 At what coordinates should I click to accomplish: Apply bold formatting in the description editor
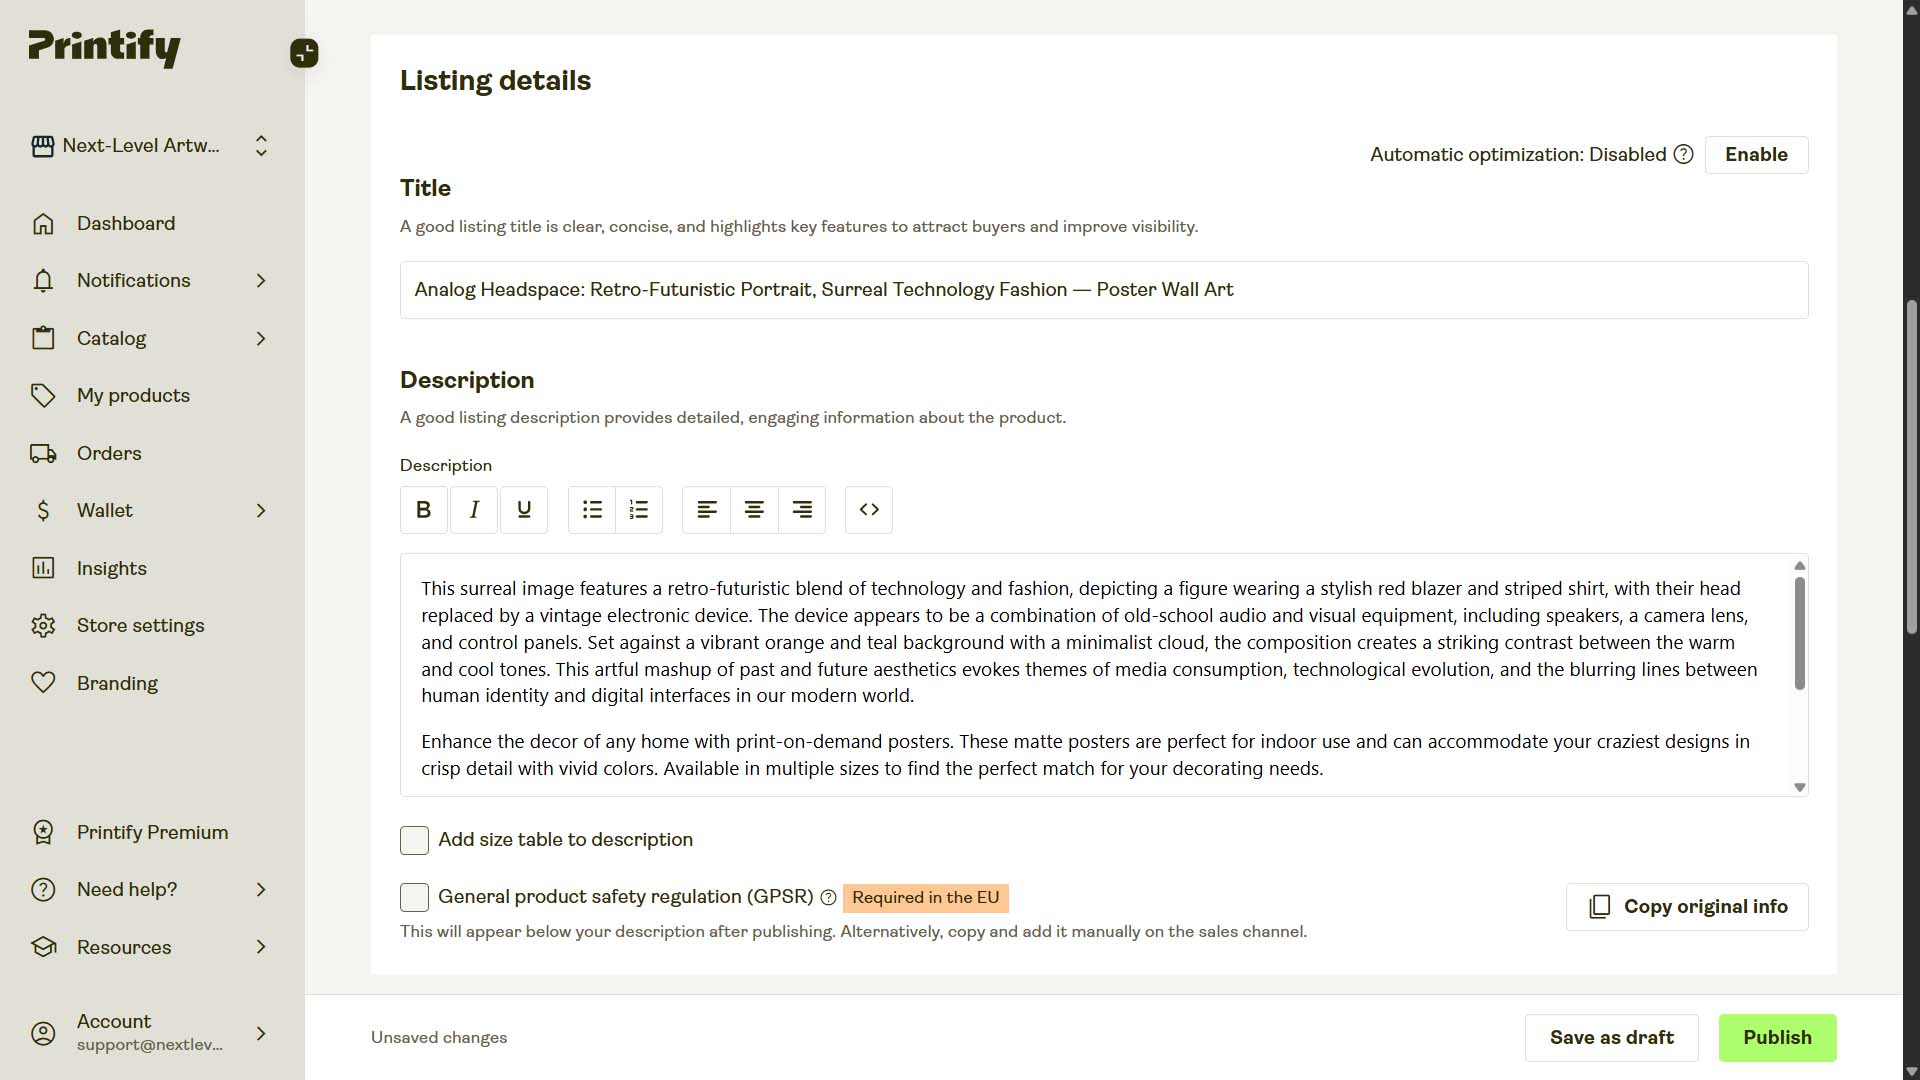point(423,510)
